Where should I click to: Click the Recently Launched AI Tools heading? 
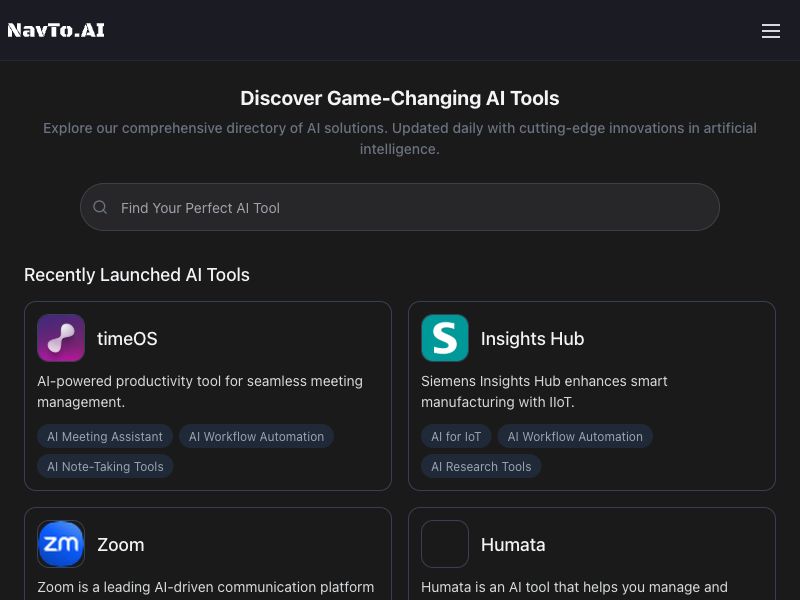(137, 275)
